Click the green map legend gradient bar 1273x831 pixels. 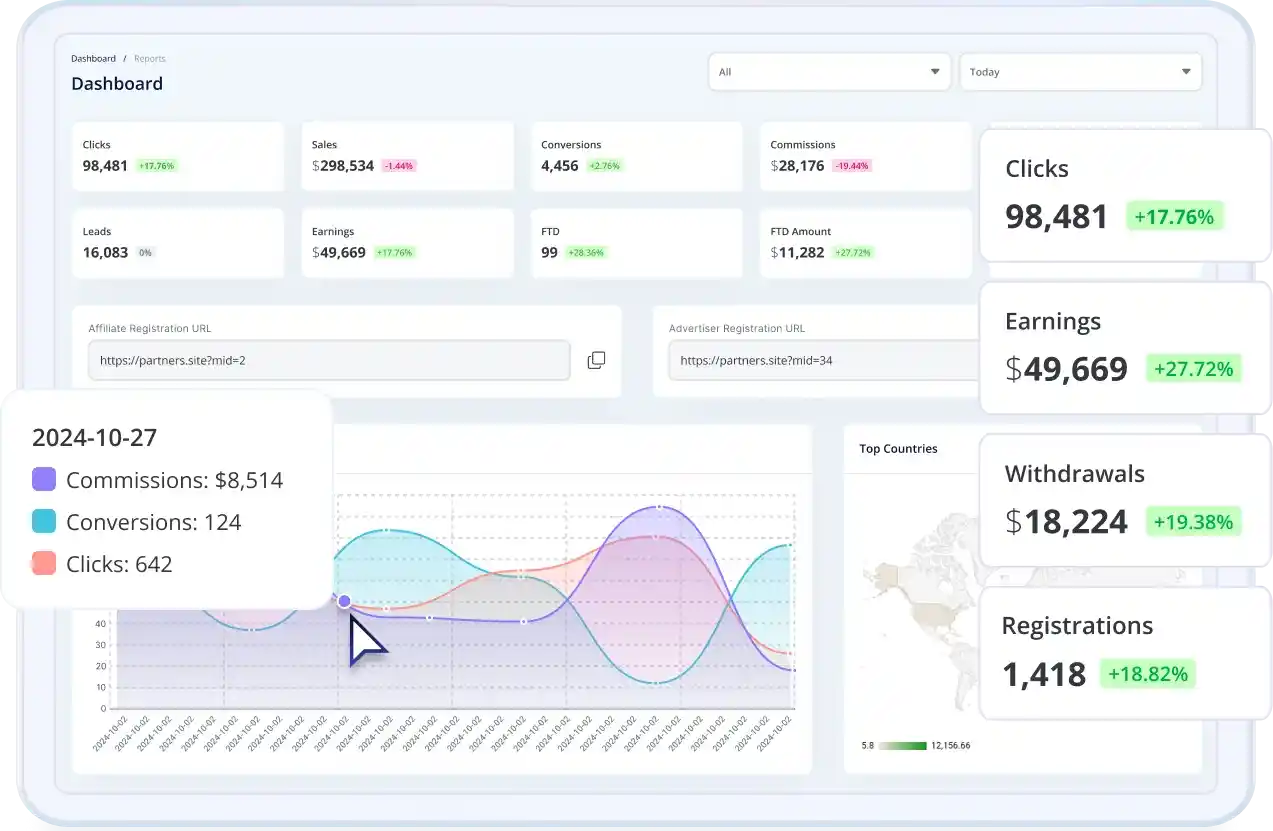point(903,745)
